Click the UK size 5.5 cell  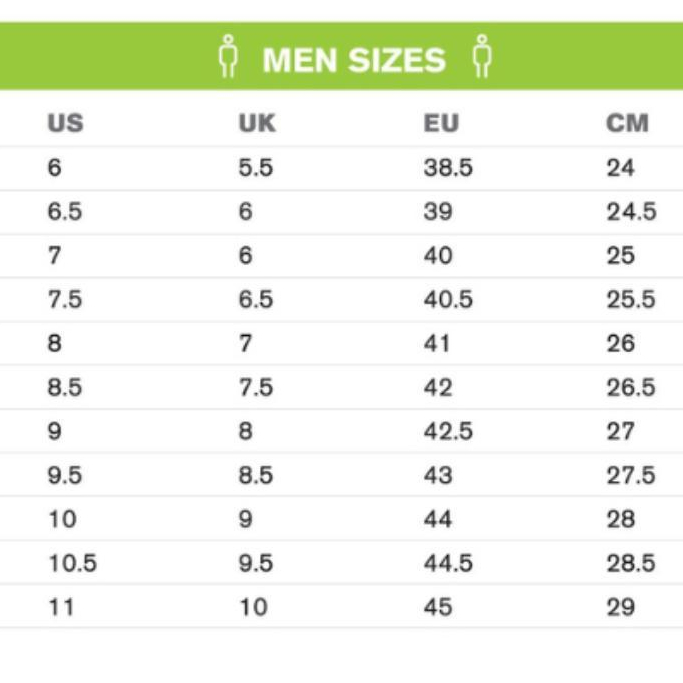point(255,168)
